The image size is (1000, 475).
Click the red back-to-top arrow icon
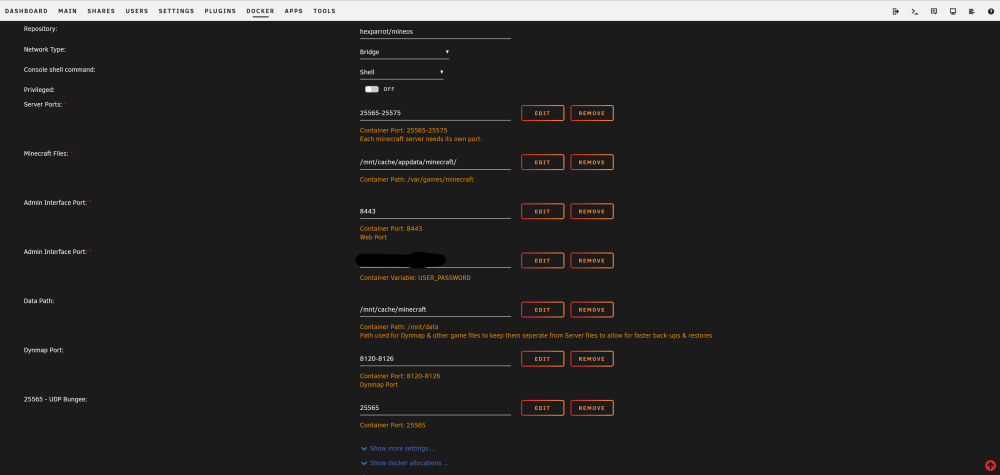(990, 465)
